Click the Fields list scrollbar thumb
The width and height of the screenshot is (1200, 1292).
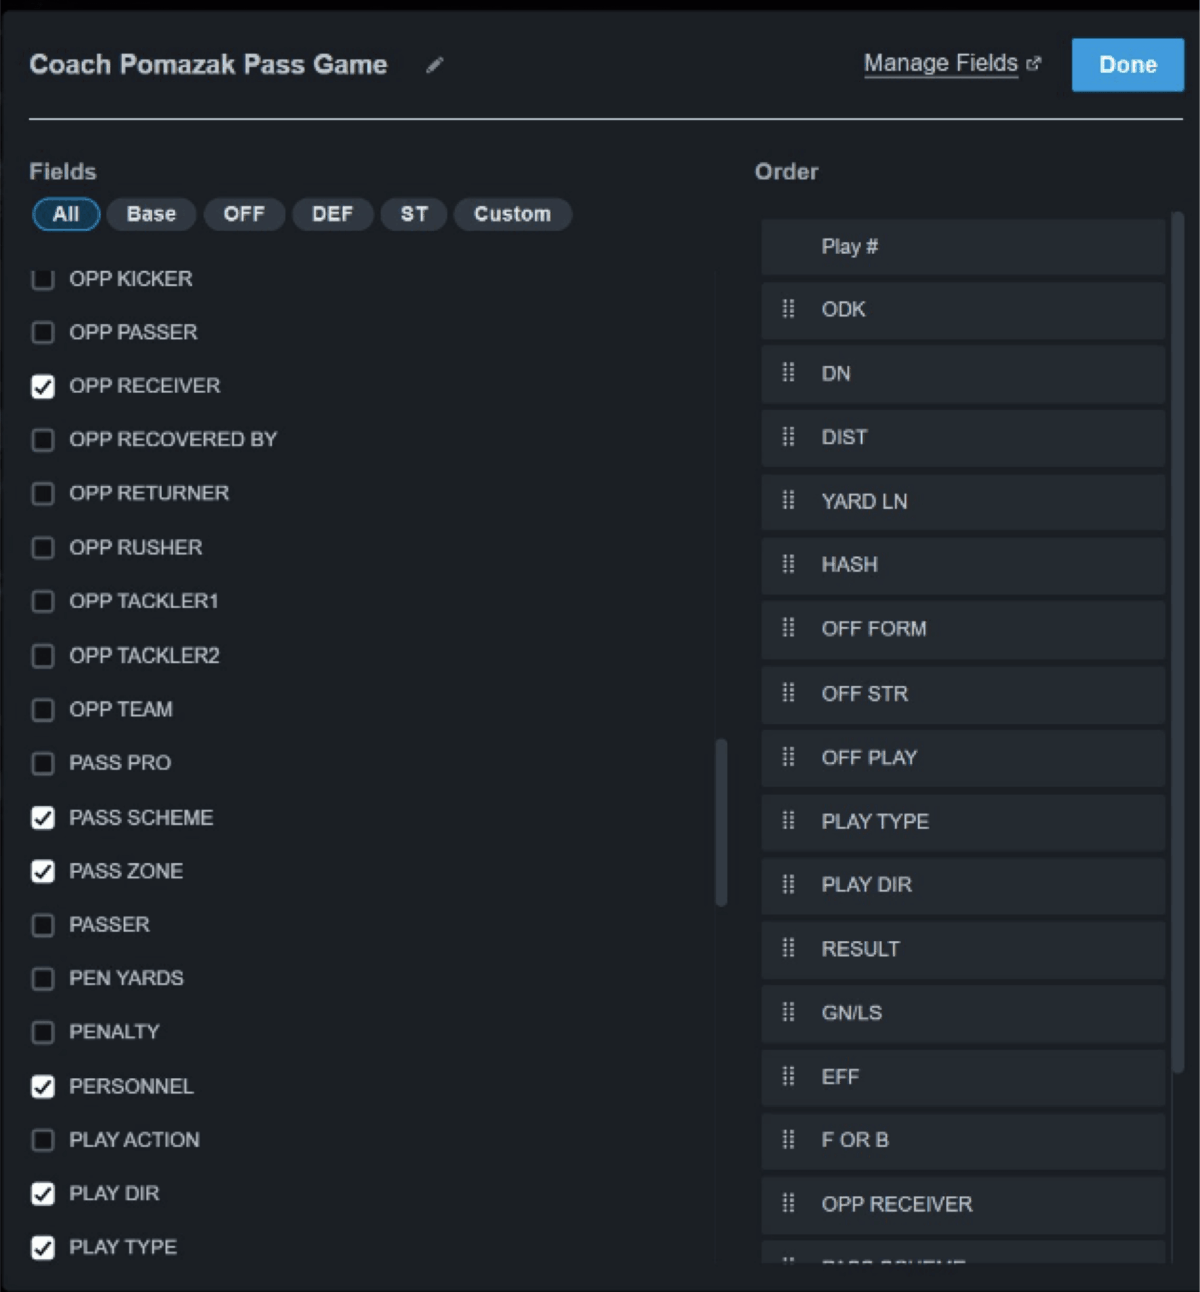coord(721,822)
